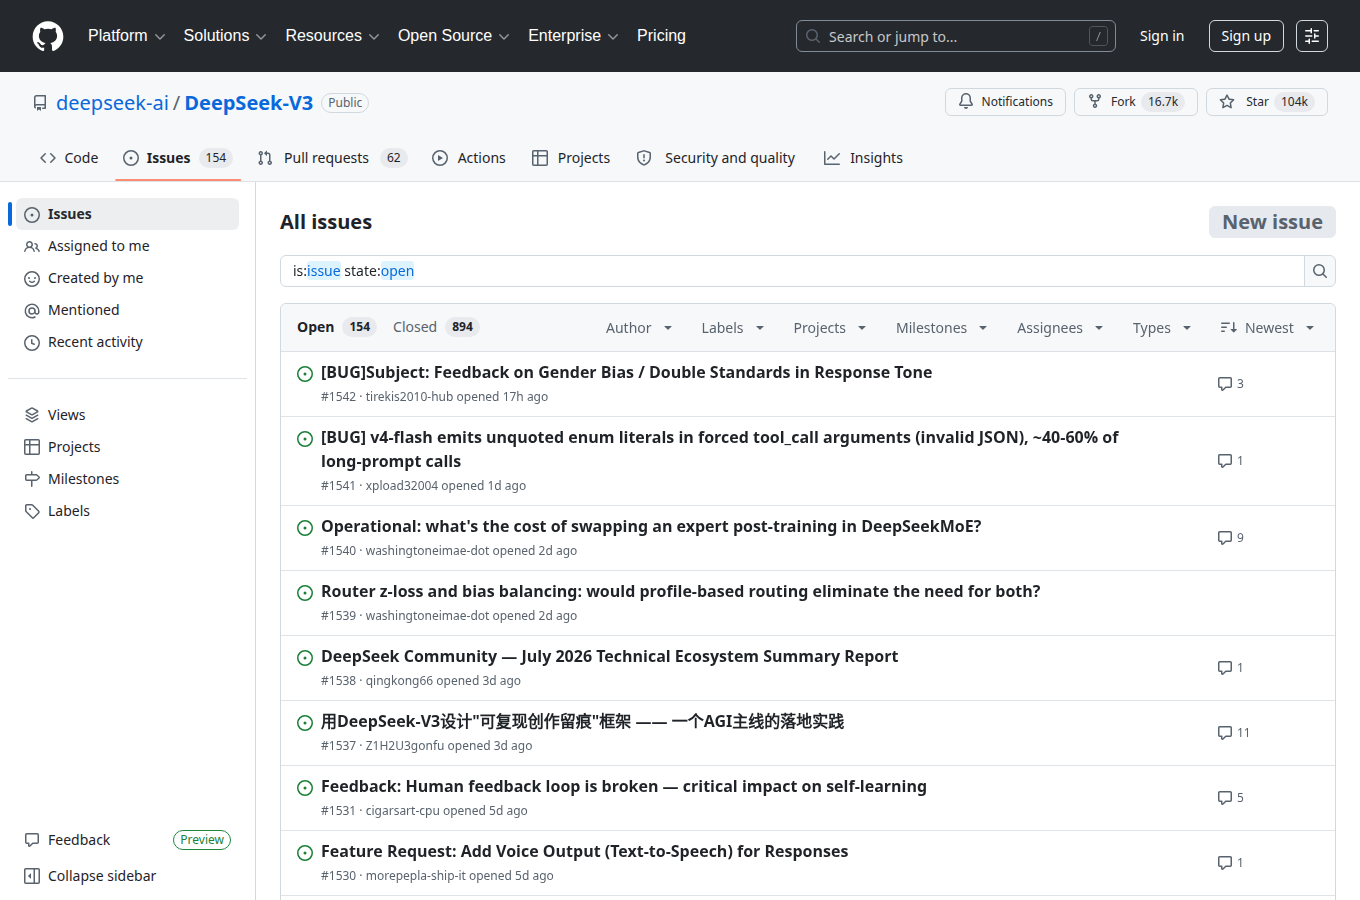The height and width of the screenshot is (900, 1360).
Task: Expand the Enterprise menu
Action: (x=573, y=36)
